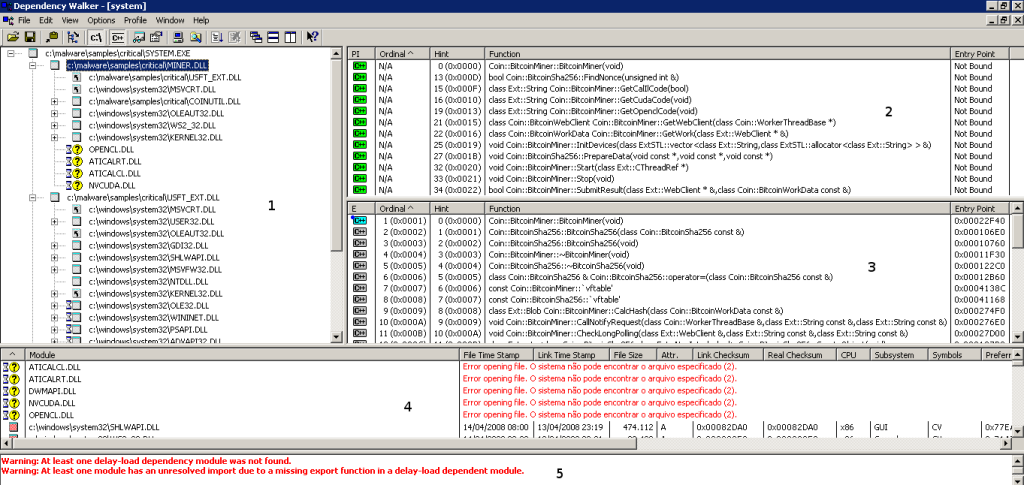Collapse the MINER.DLL tree node
The height and width of the screenshot is (485, 1024).
click(33, 65)
